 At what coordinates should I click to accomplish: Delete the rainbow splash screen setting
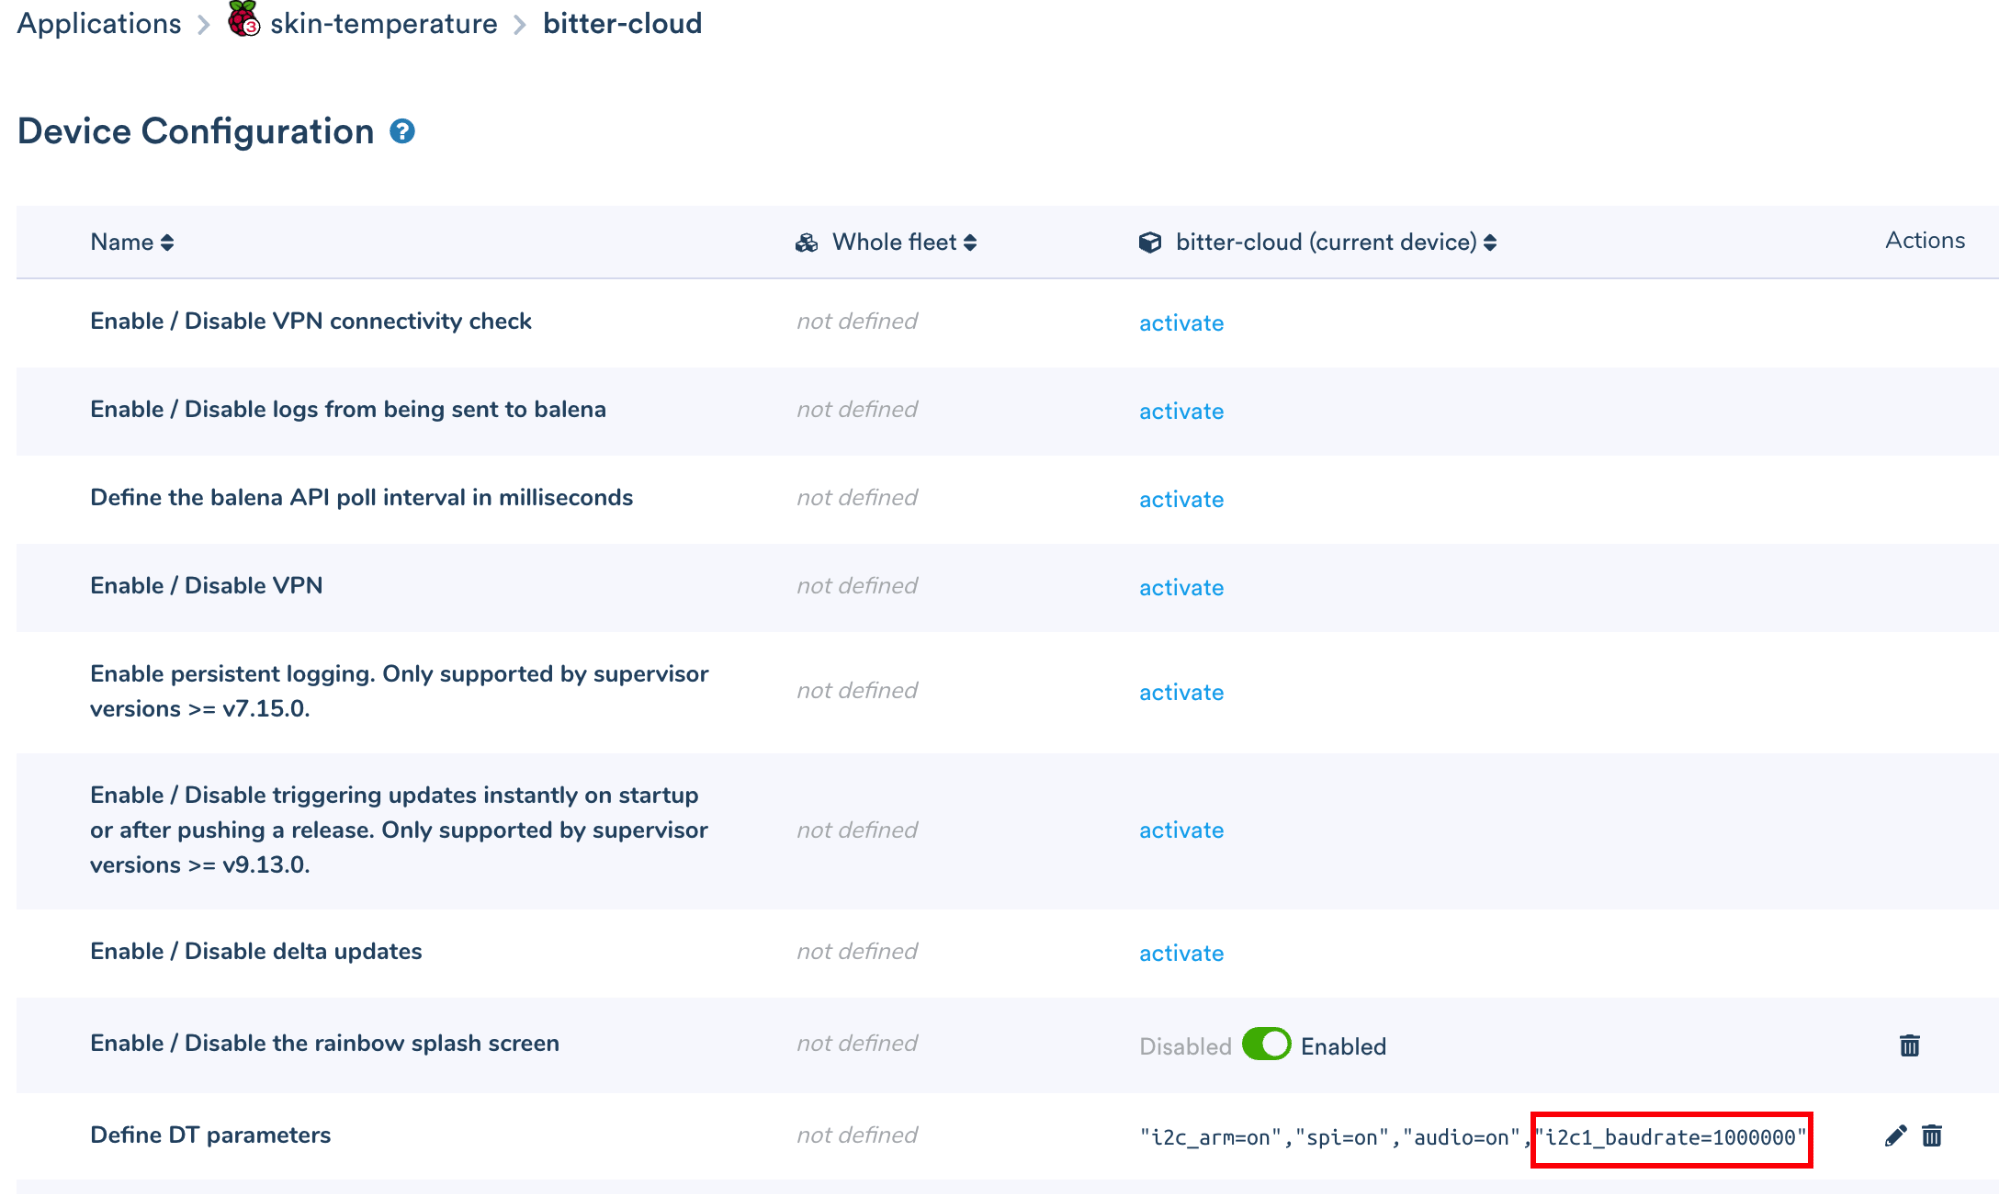tap(1909, 1046)
